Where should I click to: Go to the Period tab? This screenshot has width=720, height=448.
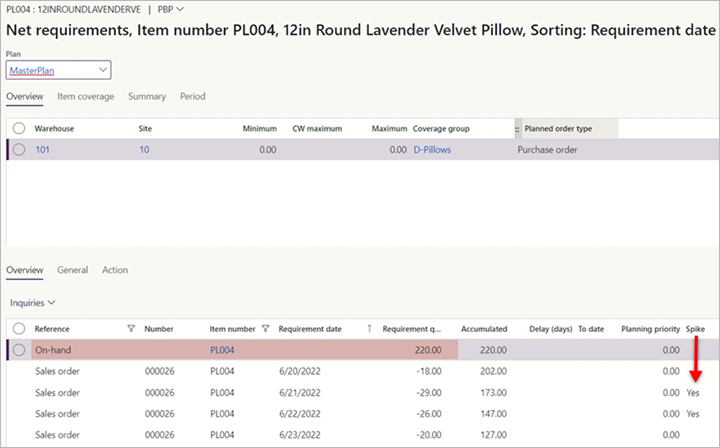[192, 97]
